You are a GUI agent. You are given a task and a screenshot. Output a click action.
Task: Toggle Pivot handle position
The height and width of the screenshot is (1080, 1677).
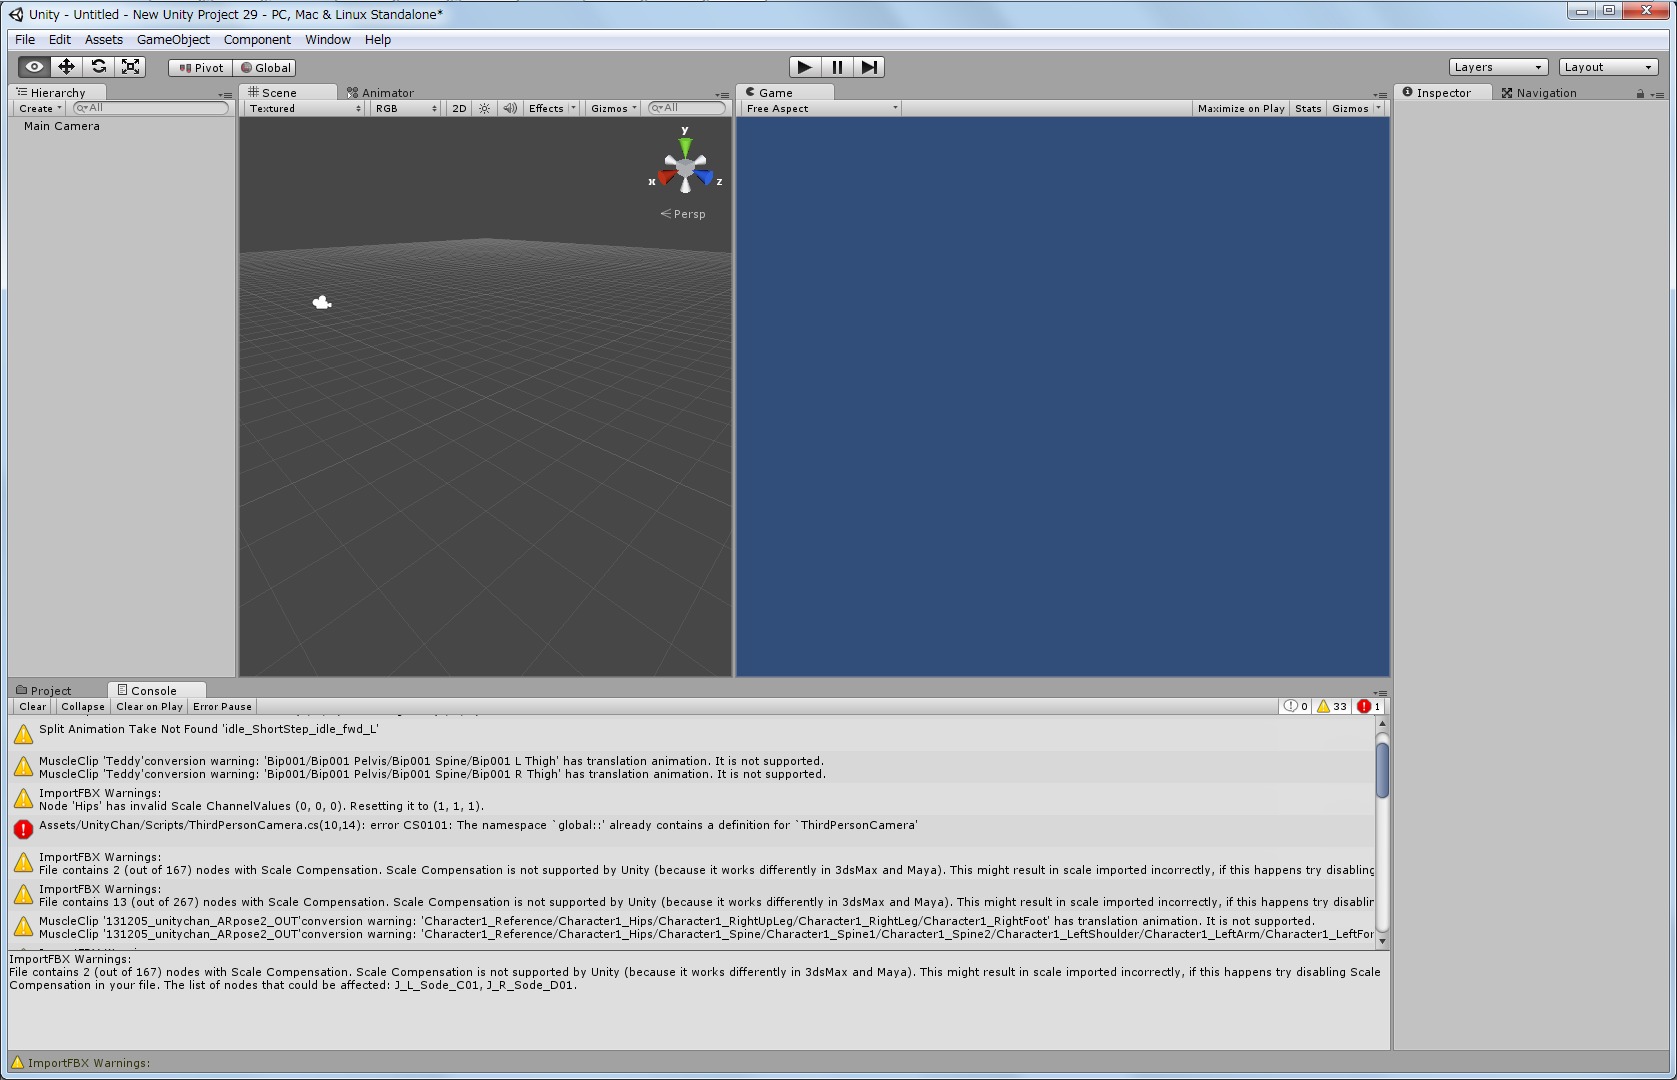(201, 68)
